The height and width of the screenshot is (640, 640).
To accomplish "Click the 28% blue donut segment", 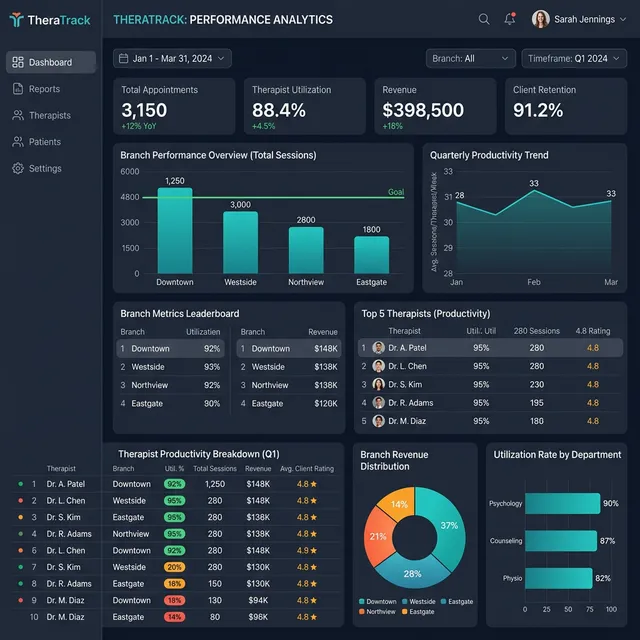I will point(412,573).
